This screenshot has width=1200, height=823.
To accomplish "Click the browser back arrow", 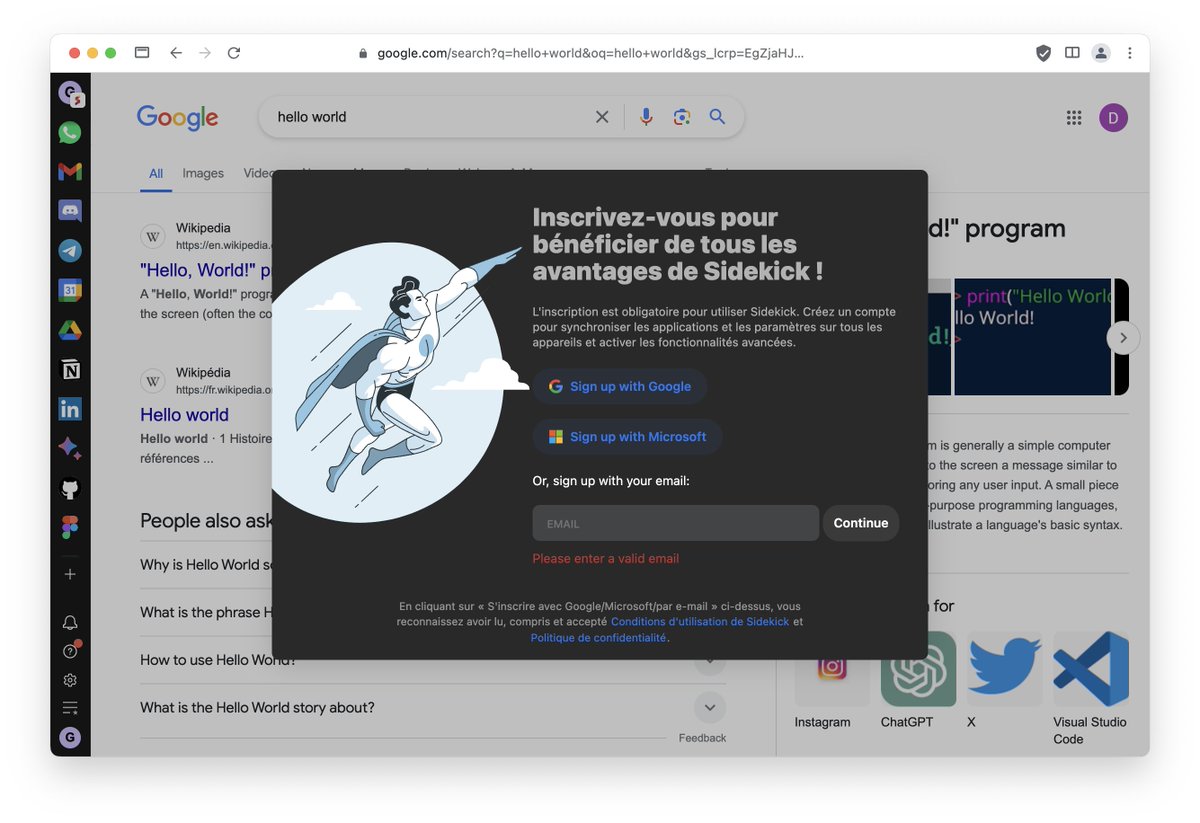I will 176,53.
